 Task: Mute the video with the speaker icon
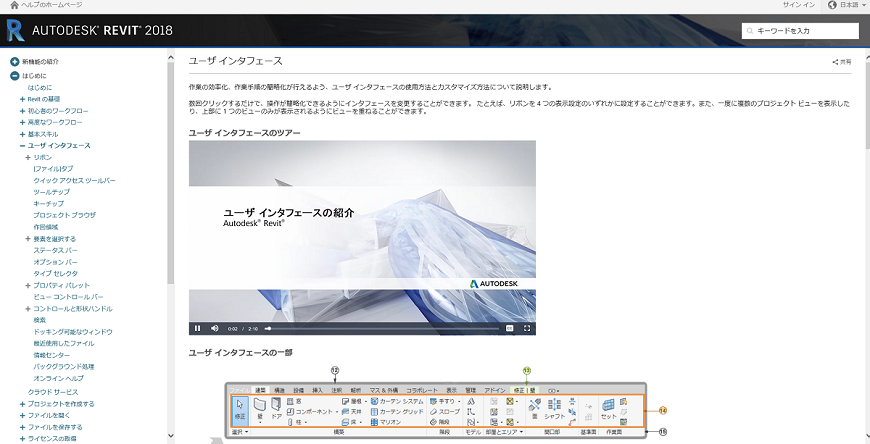click(x=215, y=328)
